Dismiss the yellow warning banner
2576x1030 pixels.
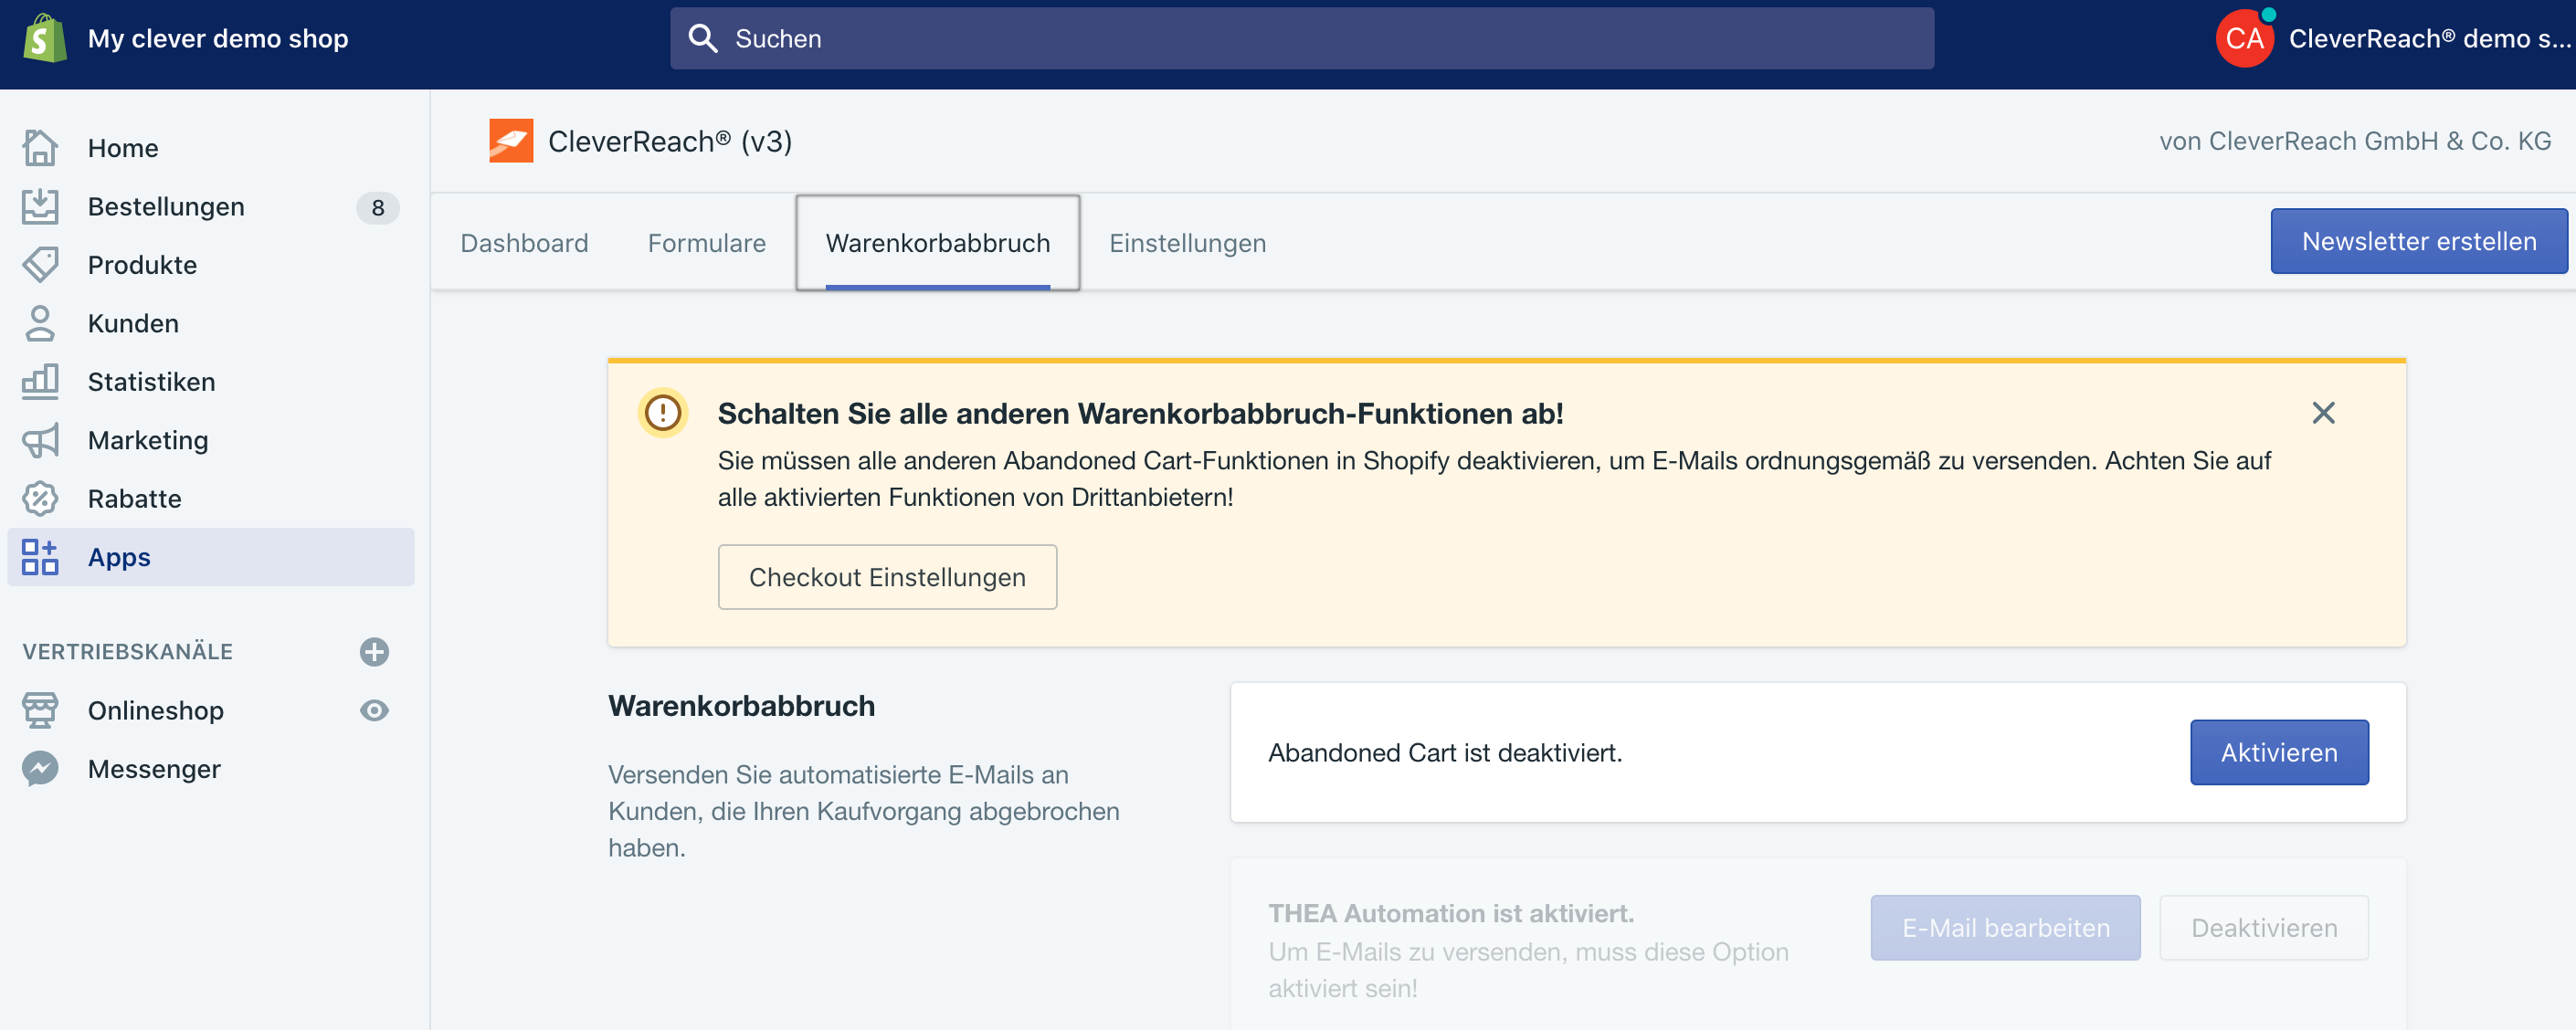pyautogui.click(x=2323, y=413)
